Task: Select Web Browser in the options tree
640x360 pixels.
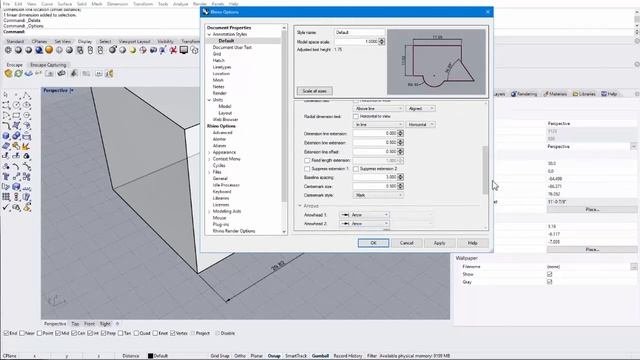Action: pyautogui.click(x=225, y=120)
